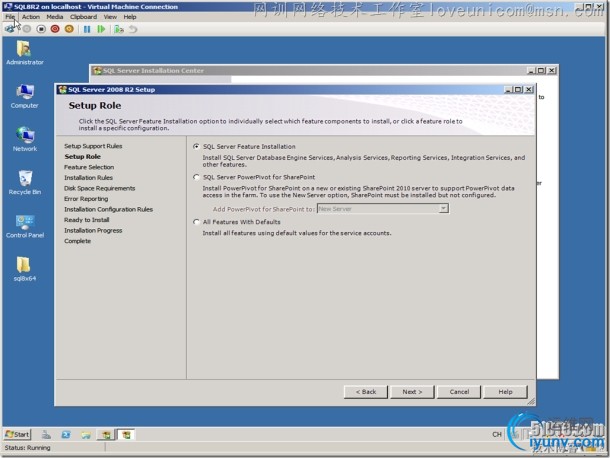Click Installation Configuration Rules step
This screenshot has width=610, height=458.
pyautogui.click(x=109, y=209)
